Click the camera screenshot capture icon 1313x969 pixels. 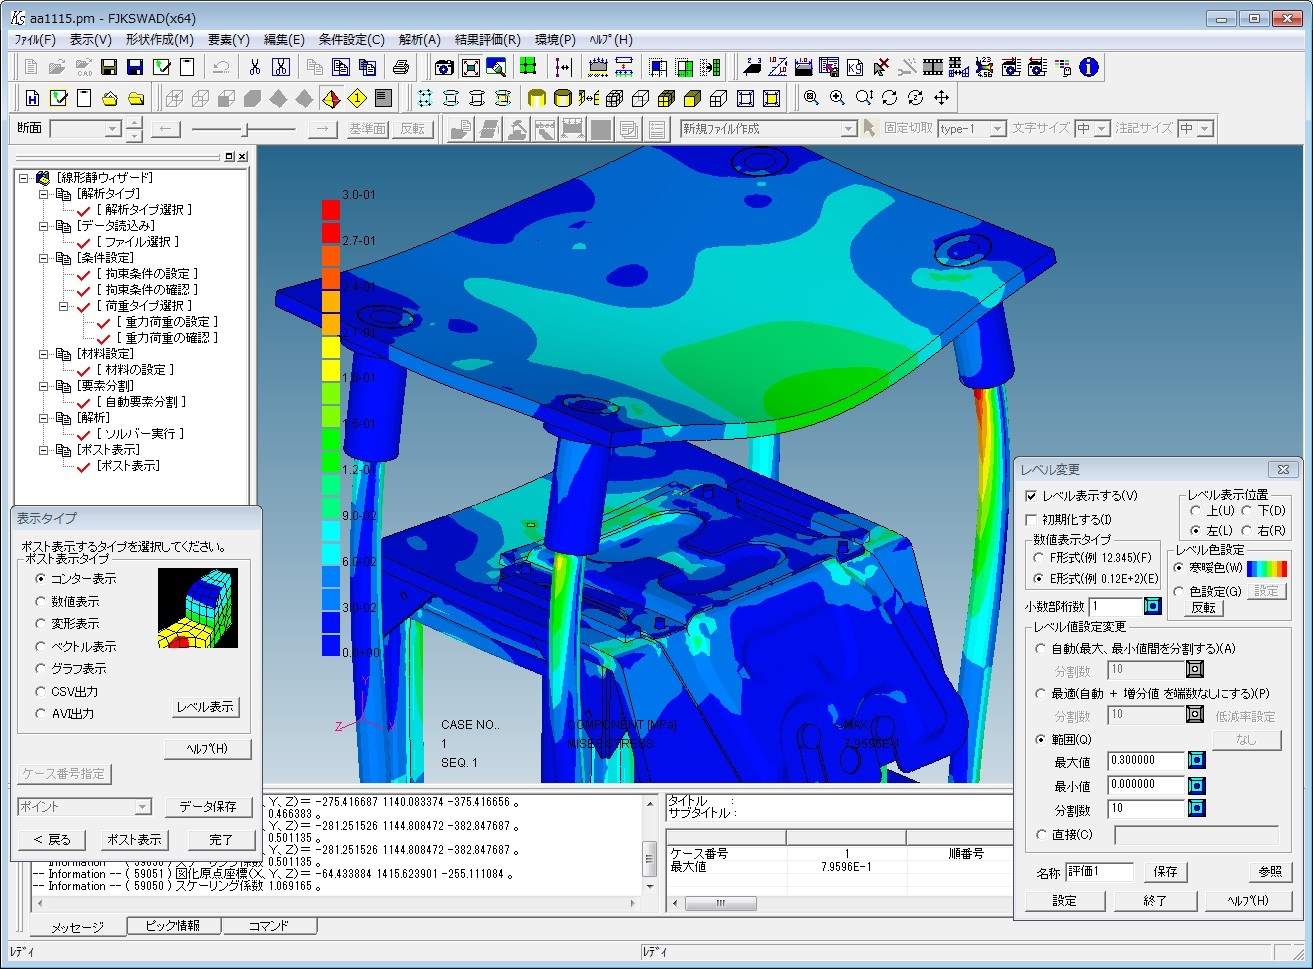point(444,67)
